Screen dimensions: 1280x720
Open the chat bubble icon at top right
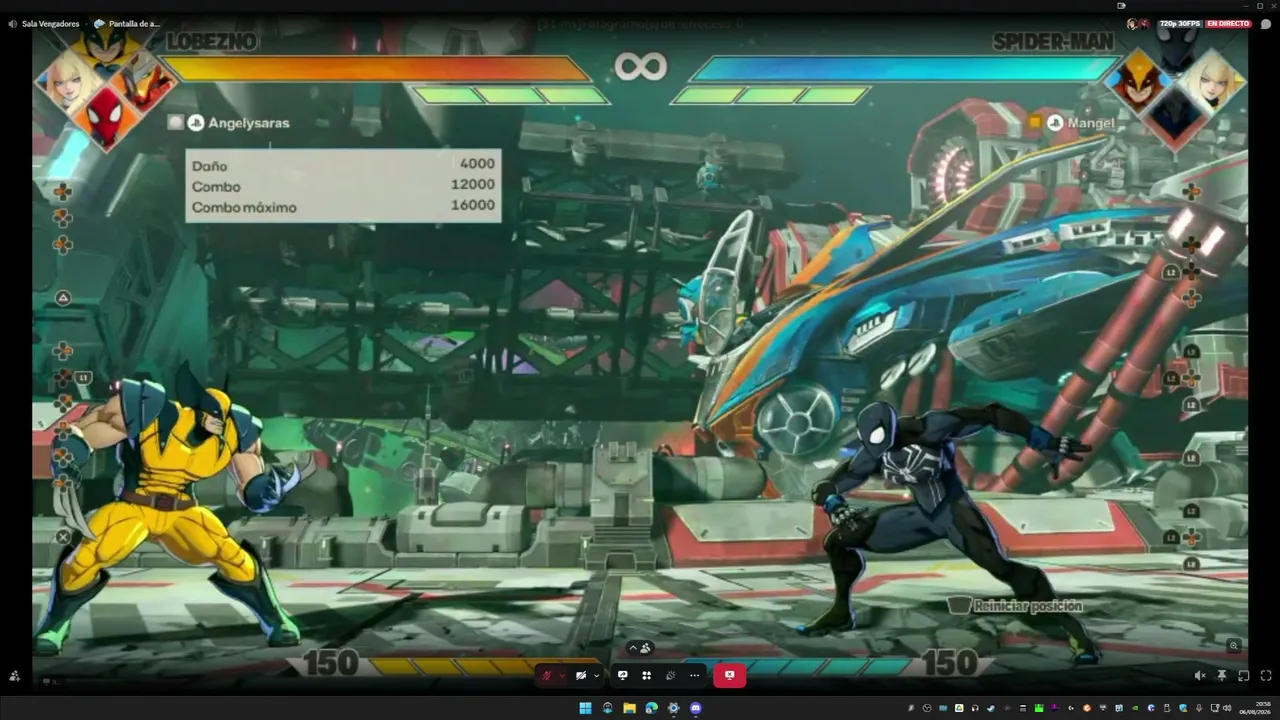1265,24
